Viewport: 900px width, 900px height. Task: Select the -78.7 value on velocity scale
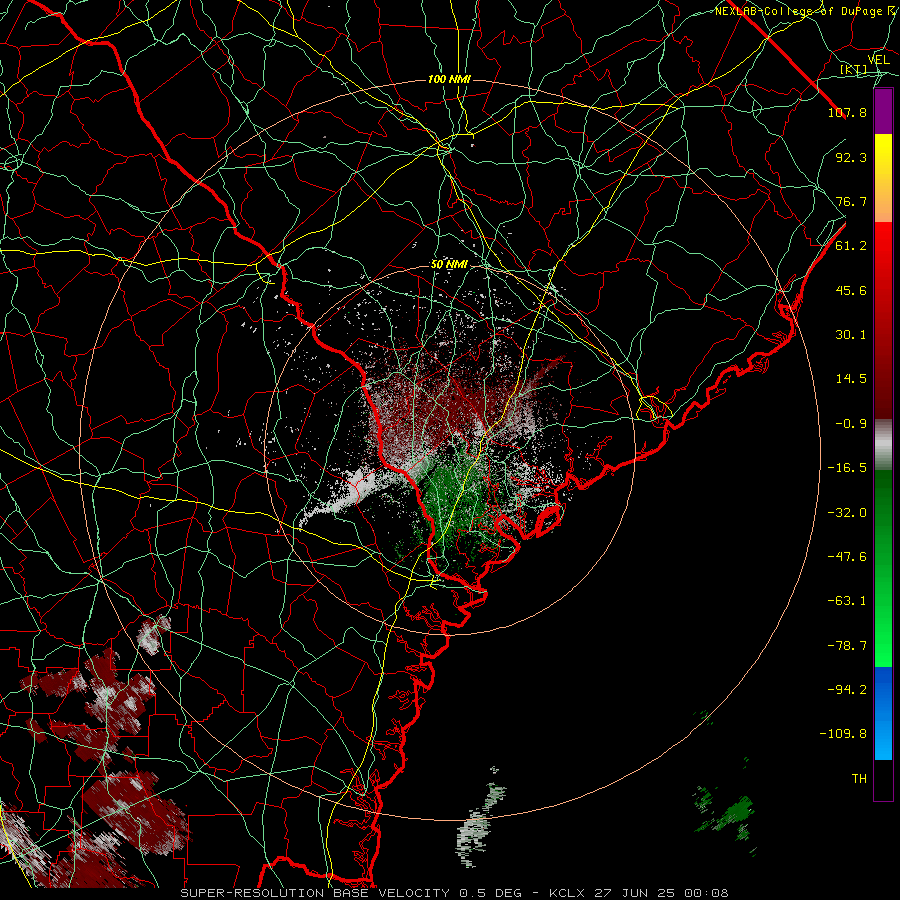pyautogui.click(x=847, y=646)
